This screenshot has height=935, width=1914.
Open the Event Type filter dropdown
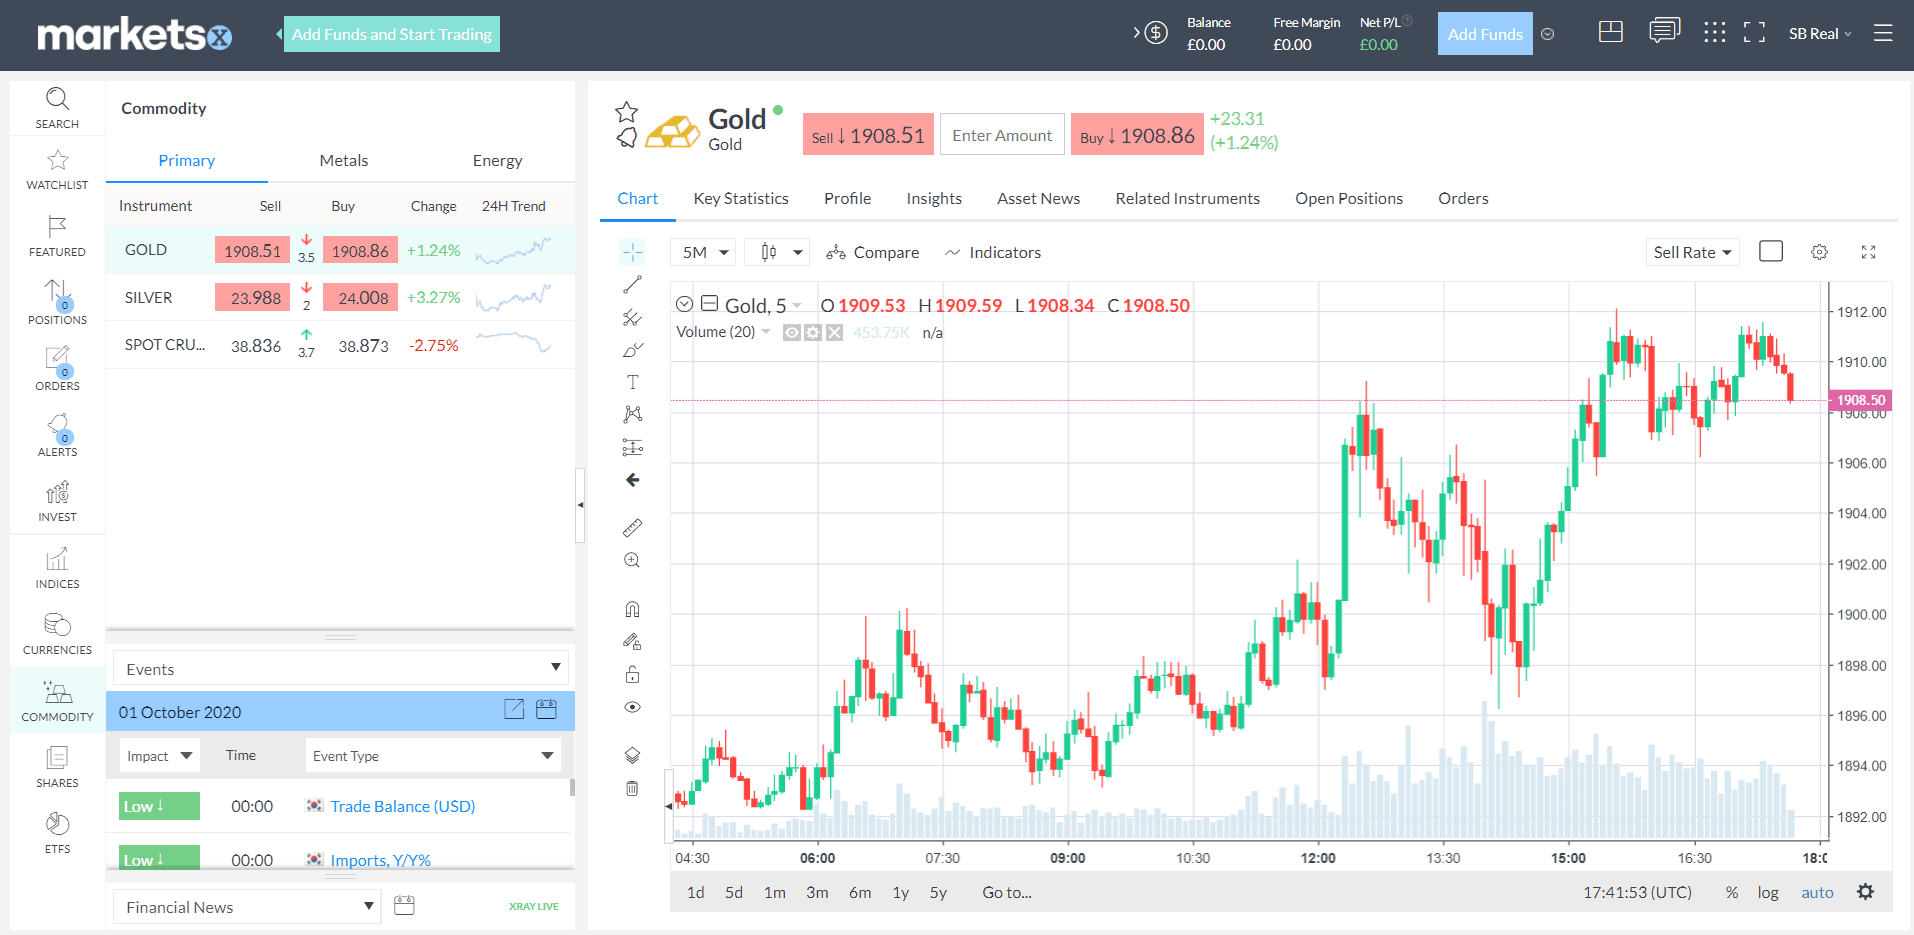point(433,755)
